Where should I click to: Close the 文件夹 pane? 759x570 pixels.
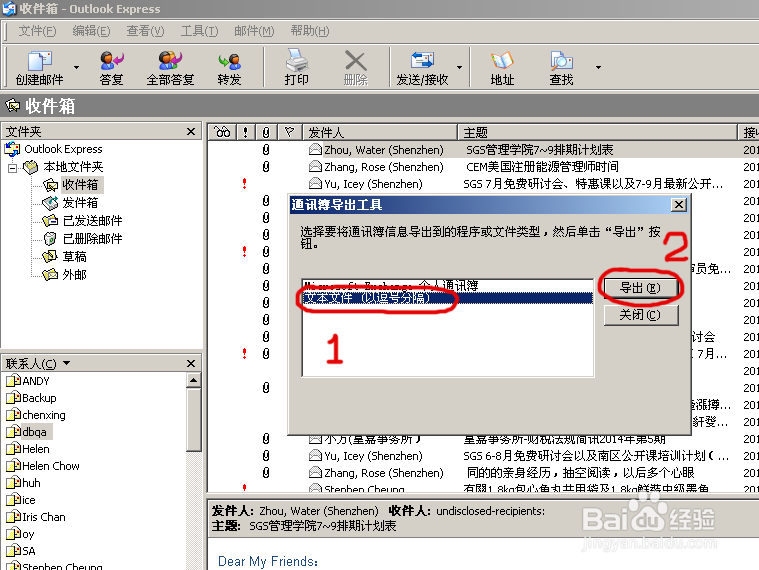(191, 132)
